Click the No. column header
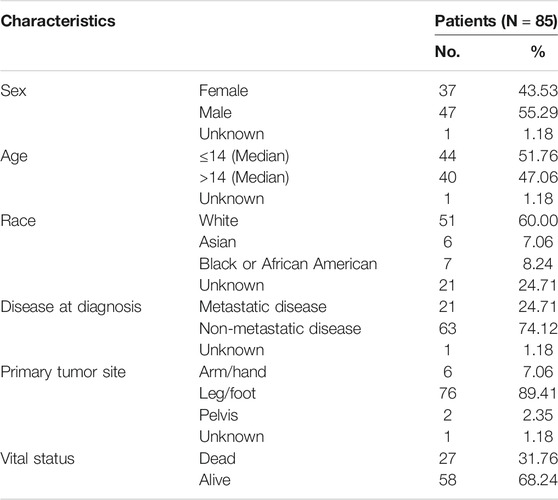 (x=447, y=52)
